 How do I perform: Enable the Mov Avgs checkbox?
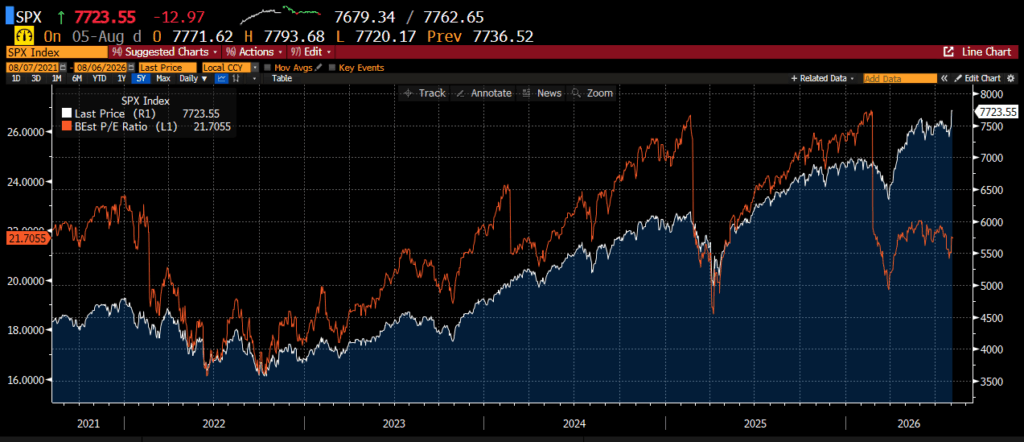(x=268, y=67)
